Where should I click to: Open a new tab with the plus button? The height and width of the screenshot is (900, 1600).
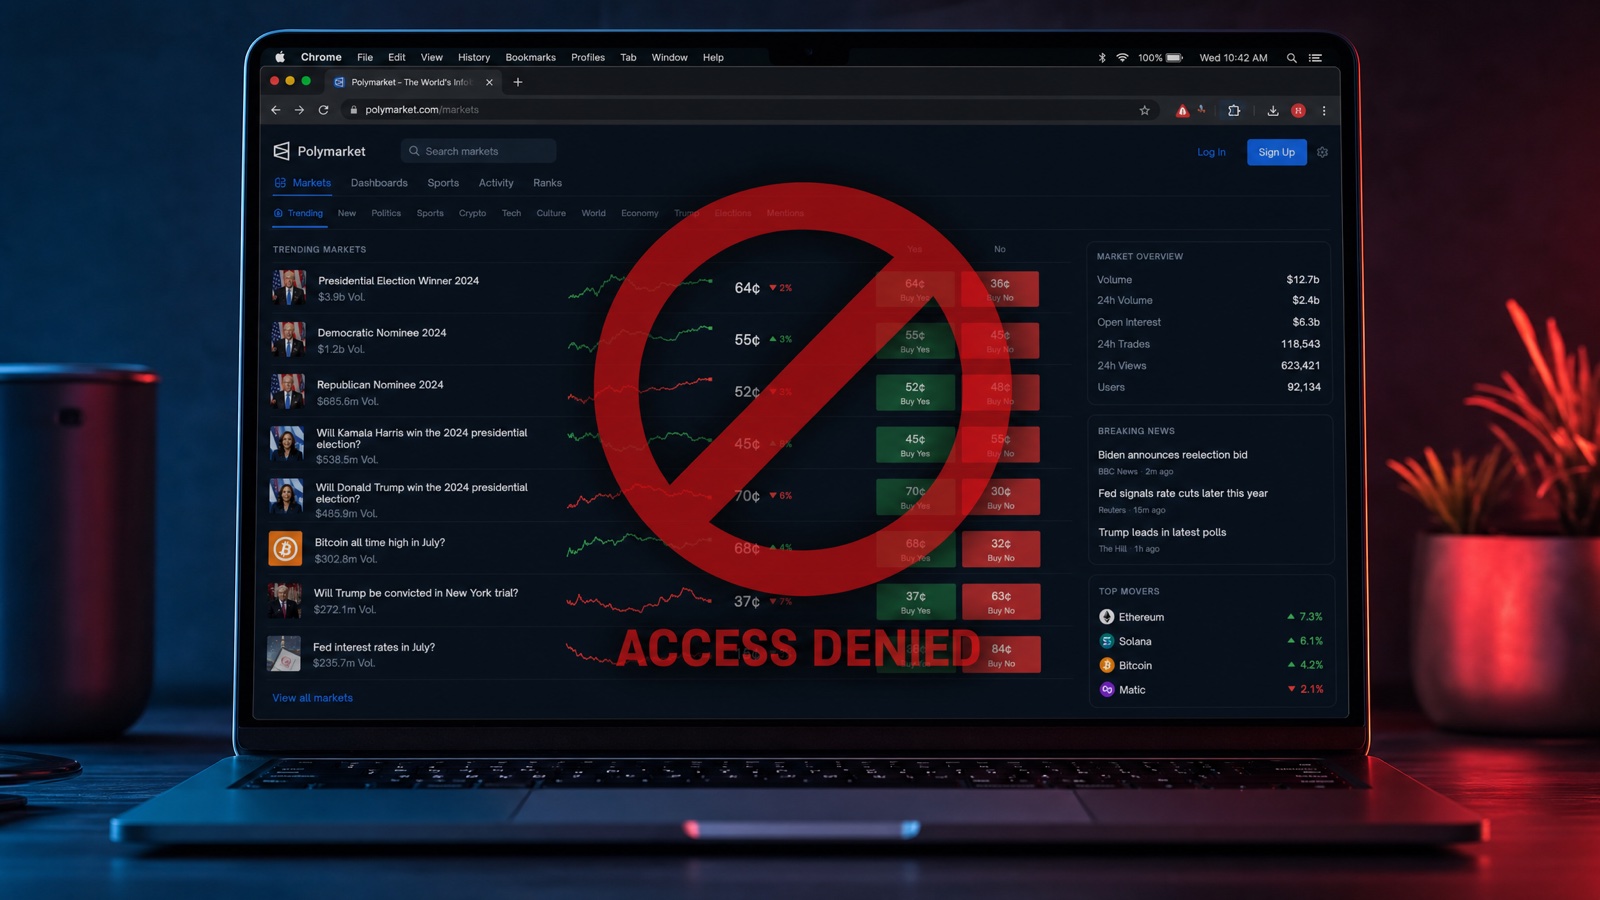(518, 82)
